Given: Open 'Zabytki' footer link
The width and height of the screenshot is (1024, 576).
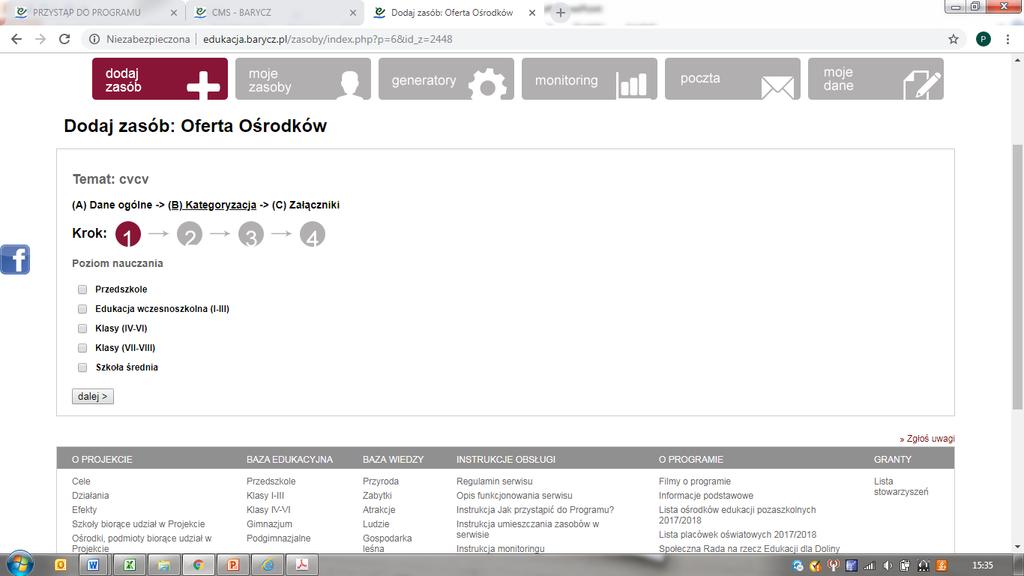Looking at the screenshot, I should click(x=377, y=496).
